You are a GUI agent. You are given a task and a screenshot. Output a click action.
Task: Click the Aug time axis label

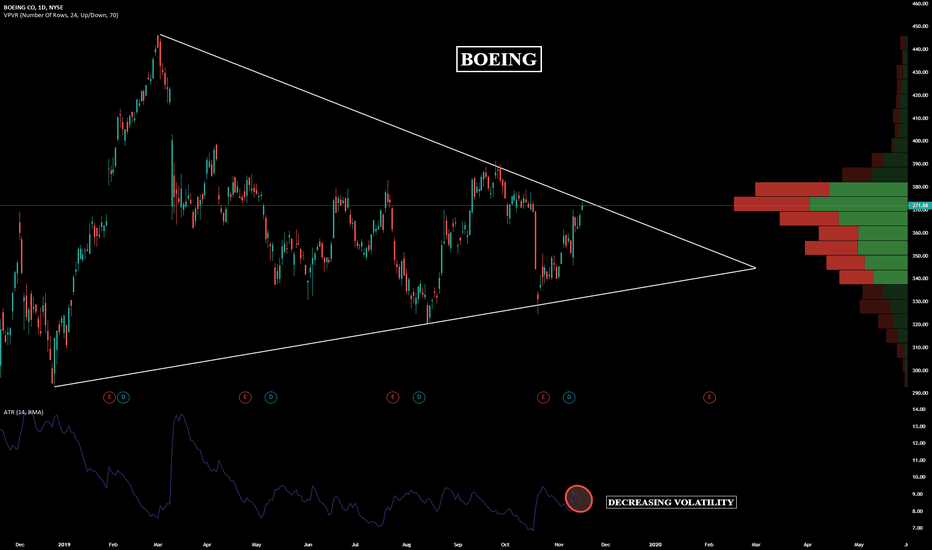[x=407, y=544]
